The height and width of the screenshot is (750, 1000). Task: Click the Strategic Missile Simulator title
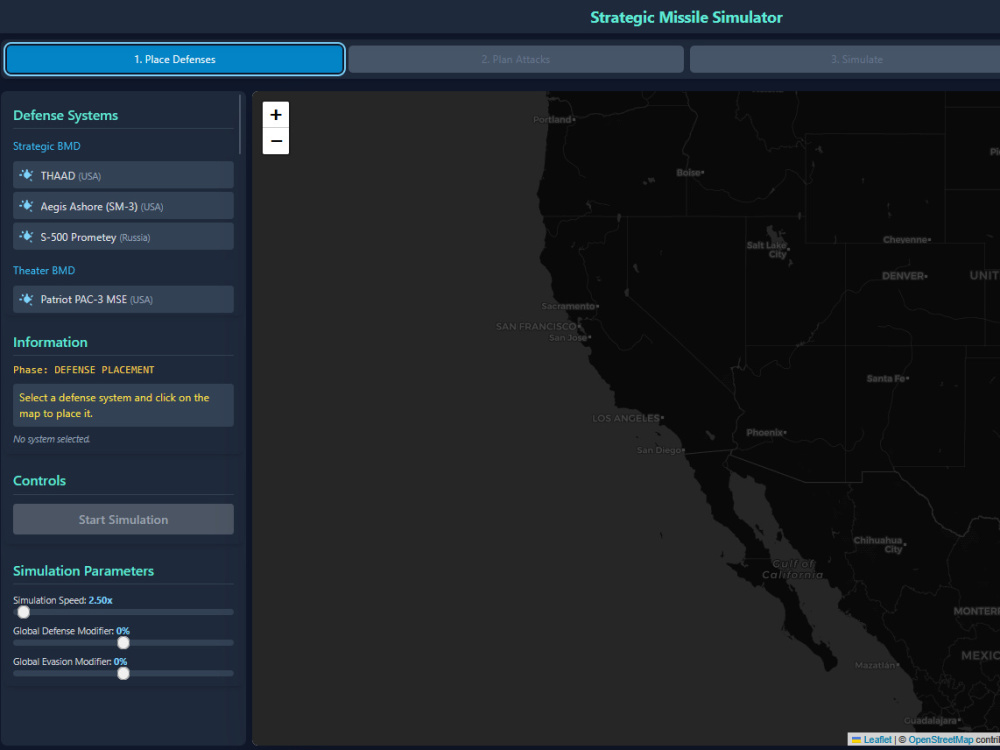(x=686, y=17)
